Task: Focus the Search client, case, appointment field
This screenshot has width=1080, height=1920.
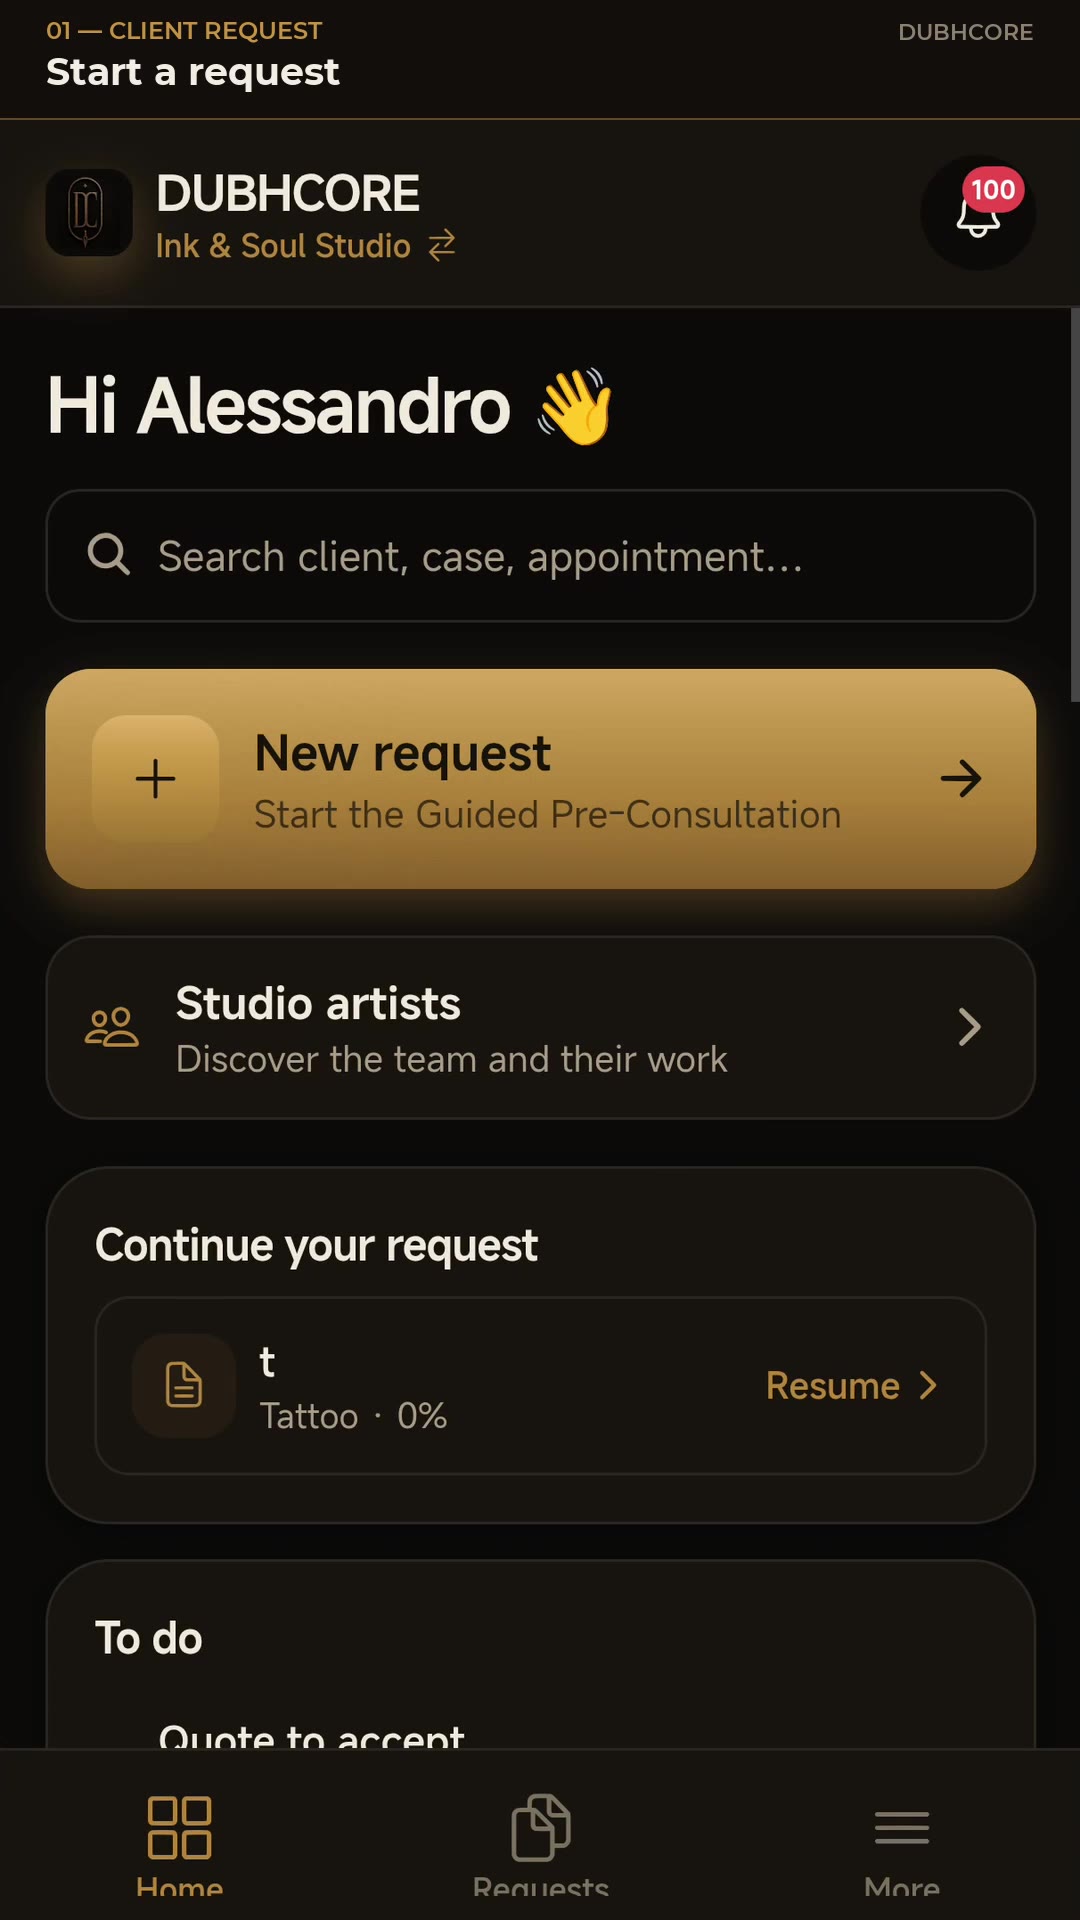Action: (x=541, y=556)
